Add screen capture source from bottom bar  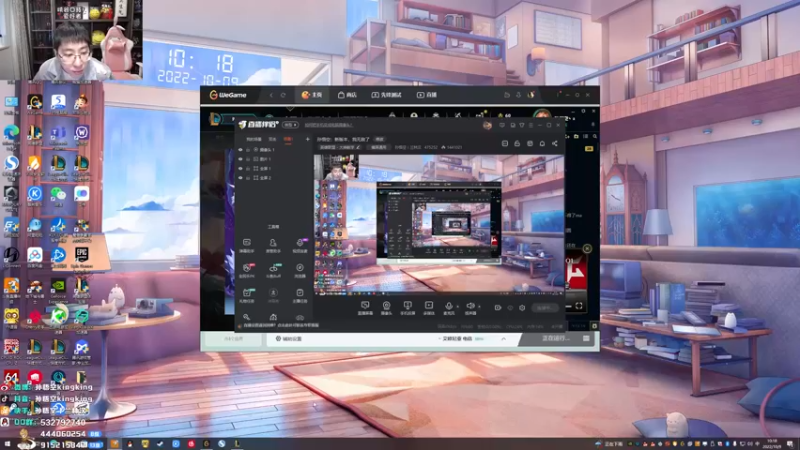pos(365,308)
